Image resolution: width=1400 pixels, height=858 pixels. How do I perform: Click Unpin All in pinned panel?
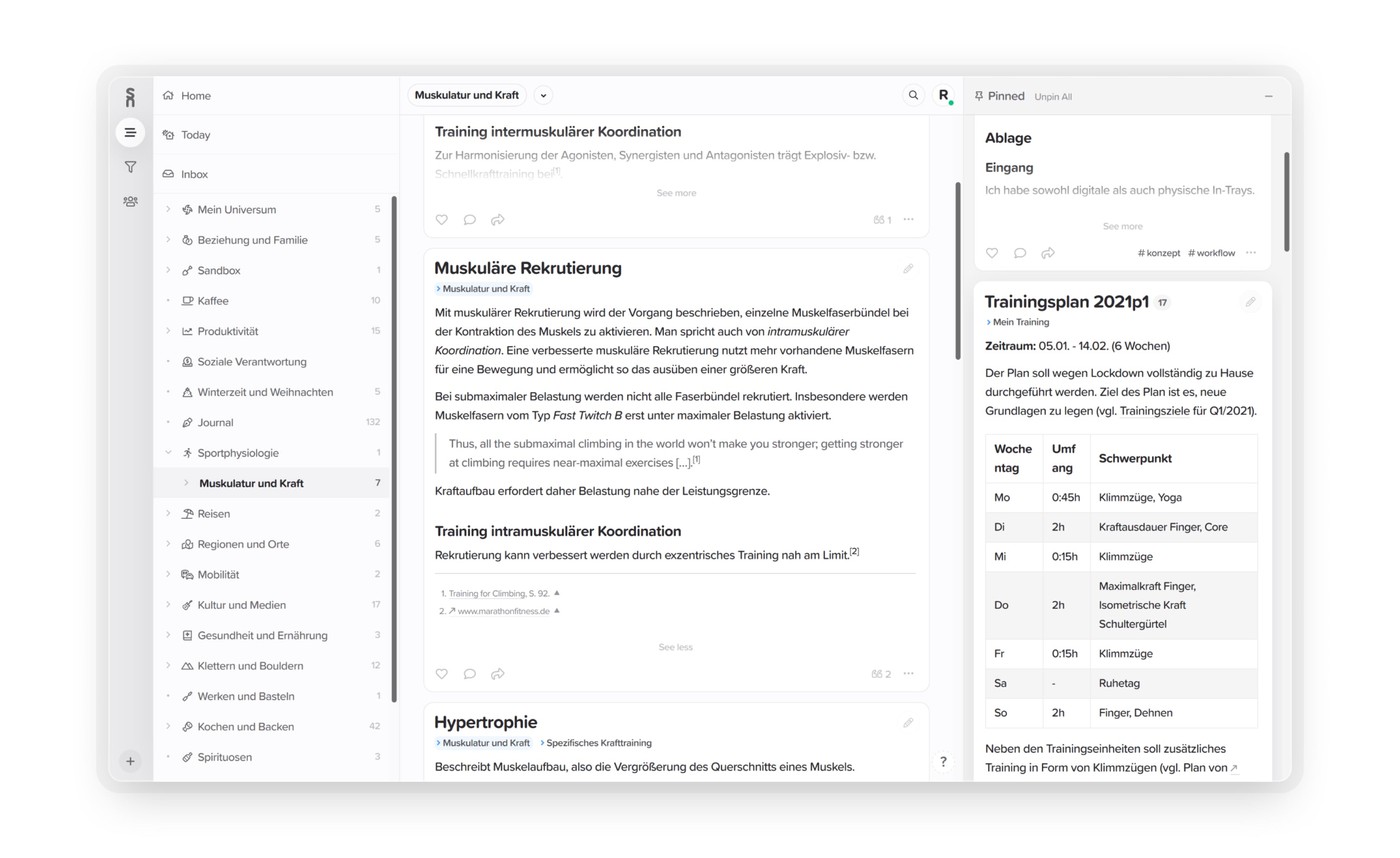pos(1053,97)
